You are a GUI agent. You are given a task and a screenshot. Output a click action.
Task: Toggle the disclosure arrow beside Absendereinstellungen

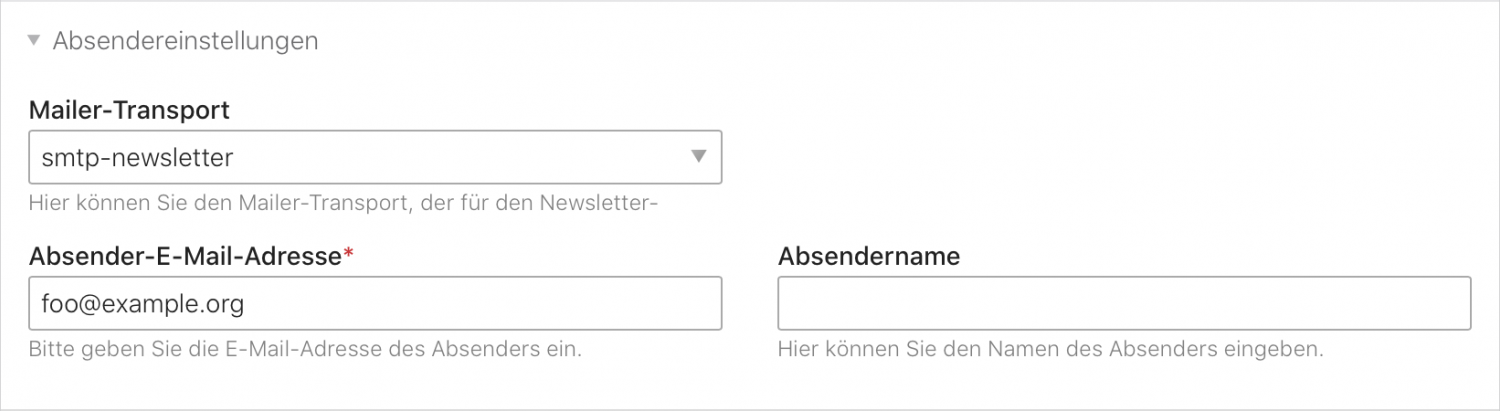[x=35, y=41]
